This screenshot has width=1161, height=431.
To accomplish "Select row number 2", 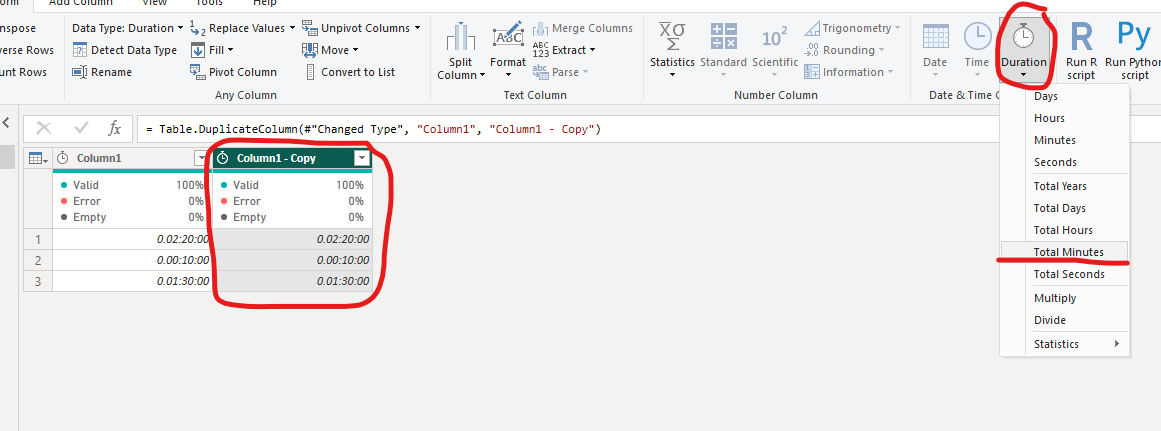I will (x=38, y=261).
